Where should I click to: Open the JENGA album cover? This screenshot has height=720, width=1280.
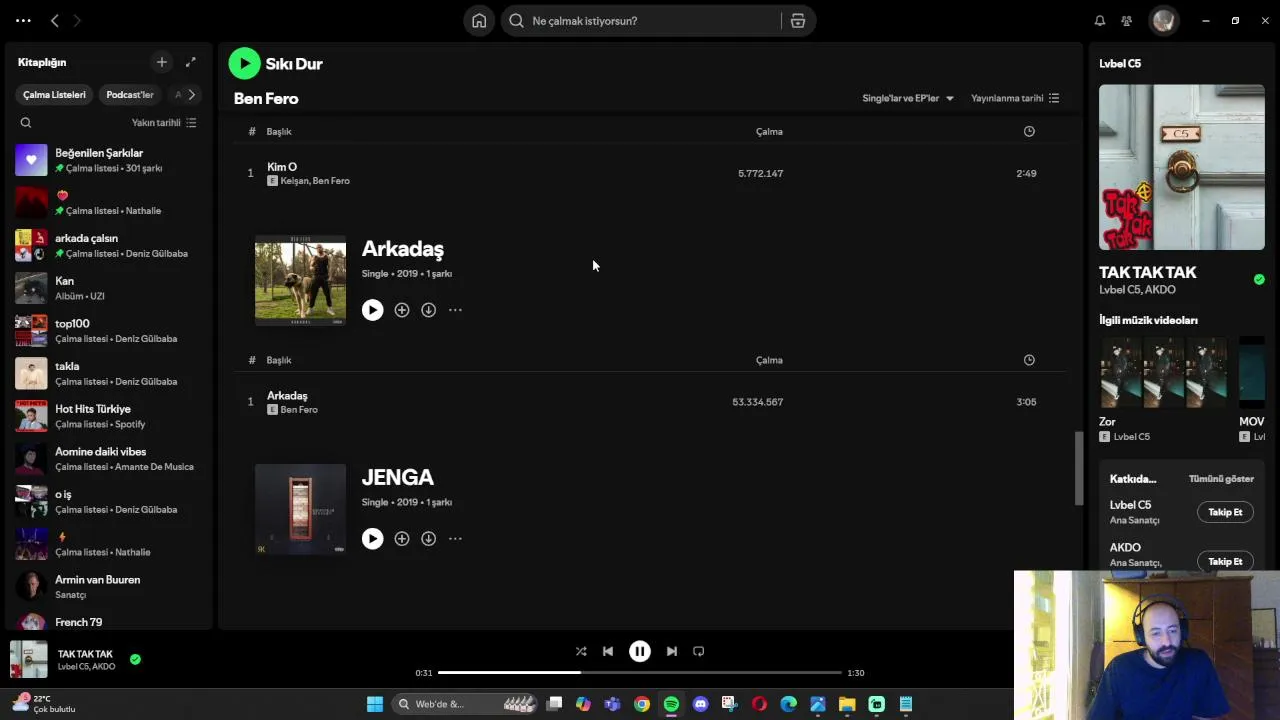coord(300,509)
